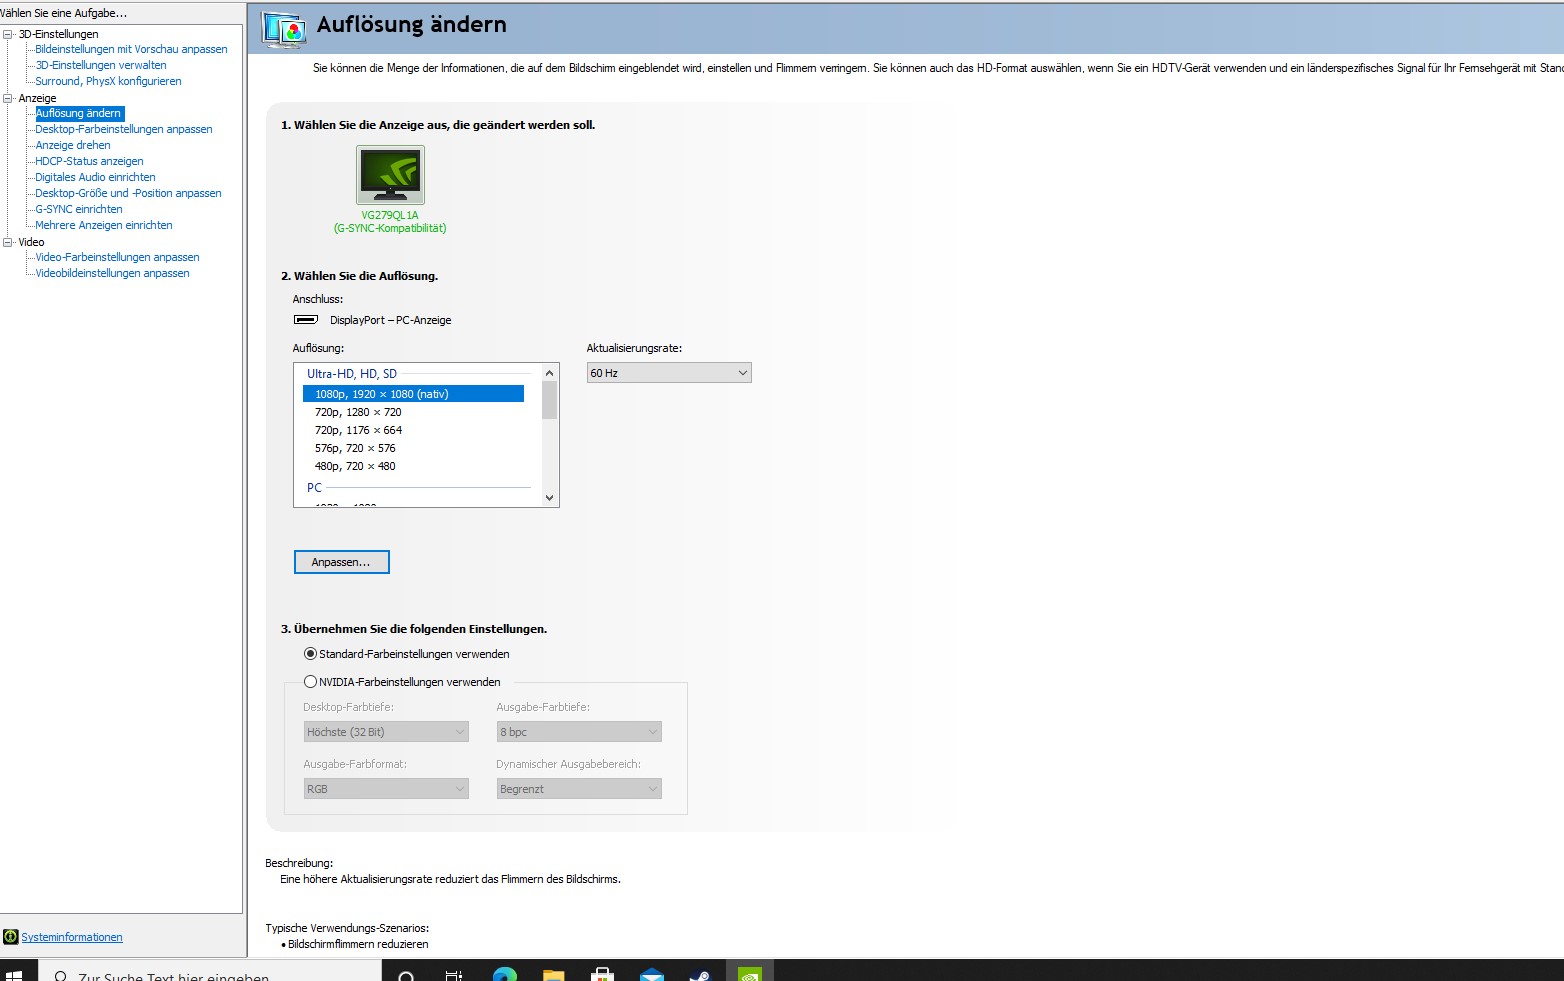Open Desktop-Farbeinstellungen anpassen page
The width and height of the screenshot is (1564, 981).
pyautogui.click(x=124, y=129)
